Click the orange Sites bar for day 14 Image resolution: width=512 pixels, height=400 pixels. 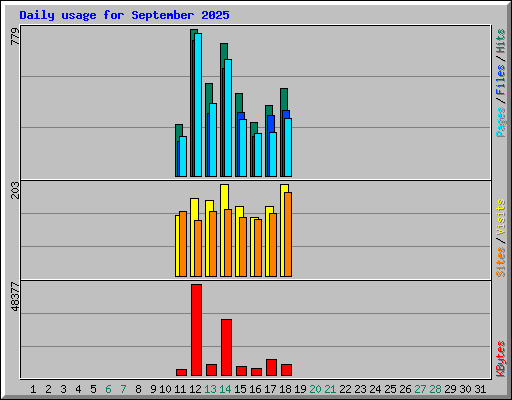point(228,243)
